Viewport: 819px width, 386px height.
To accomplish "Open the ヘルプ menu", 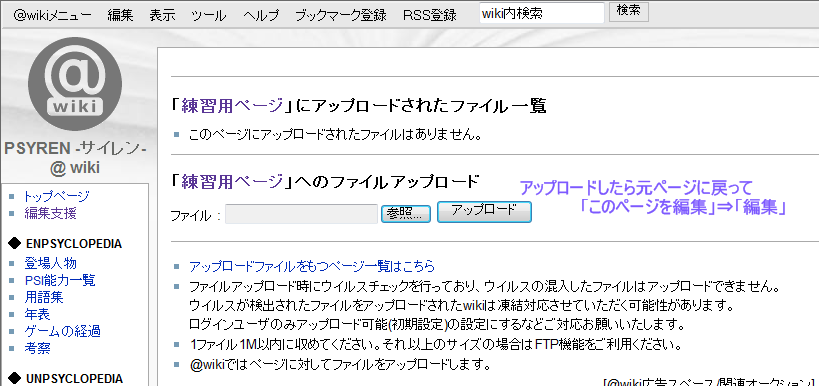I will (261, 15).
